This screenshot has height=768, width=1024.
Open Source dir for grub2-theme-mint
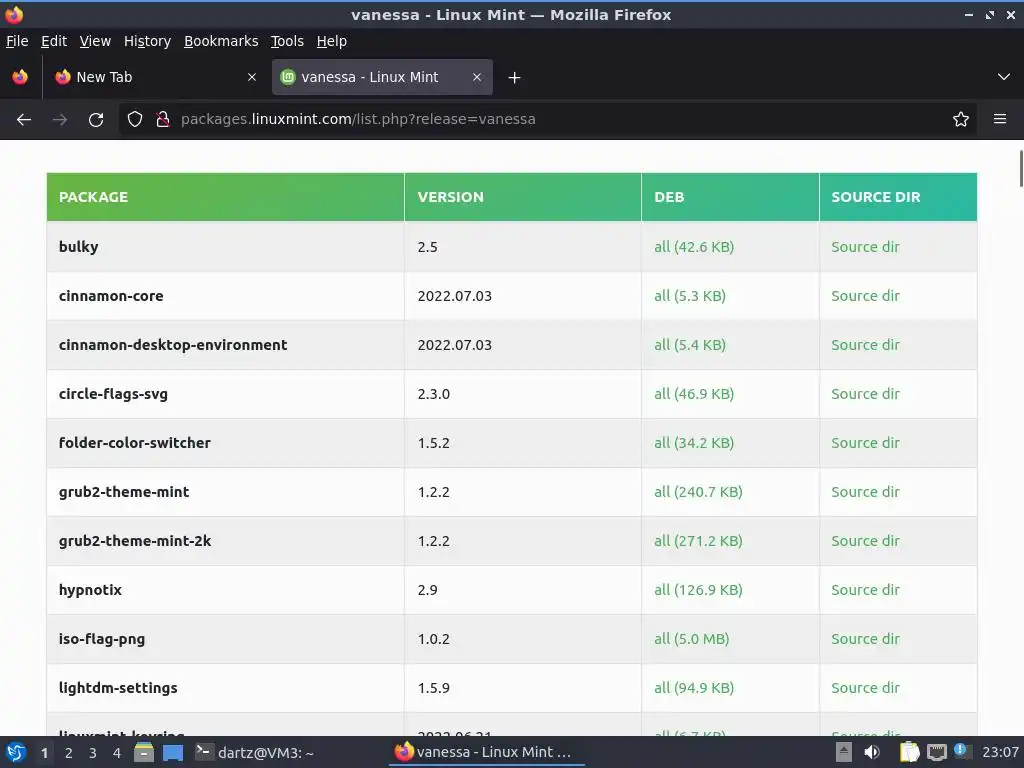865,492
